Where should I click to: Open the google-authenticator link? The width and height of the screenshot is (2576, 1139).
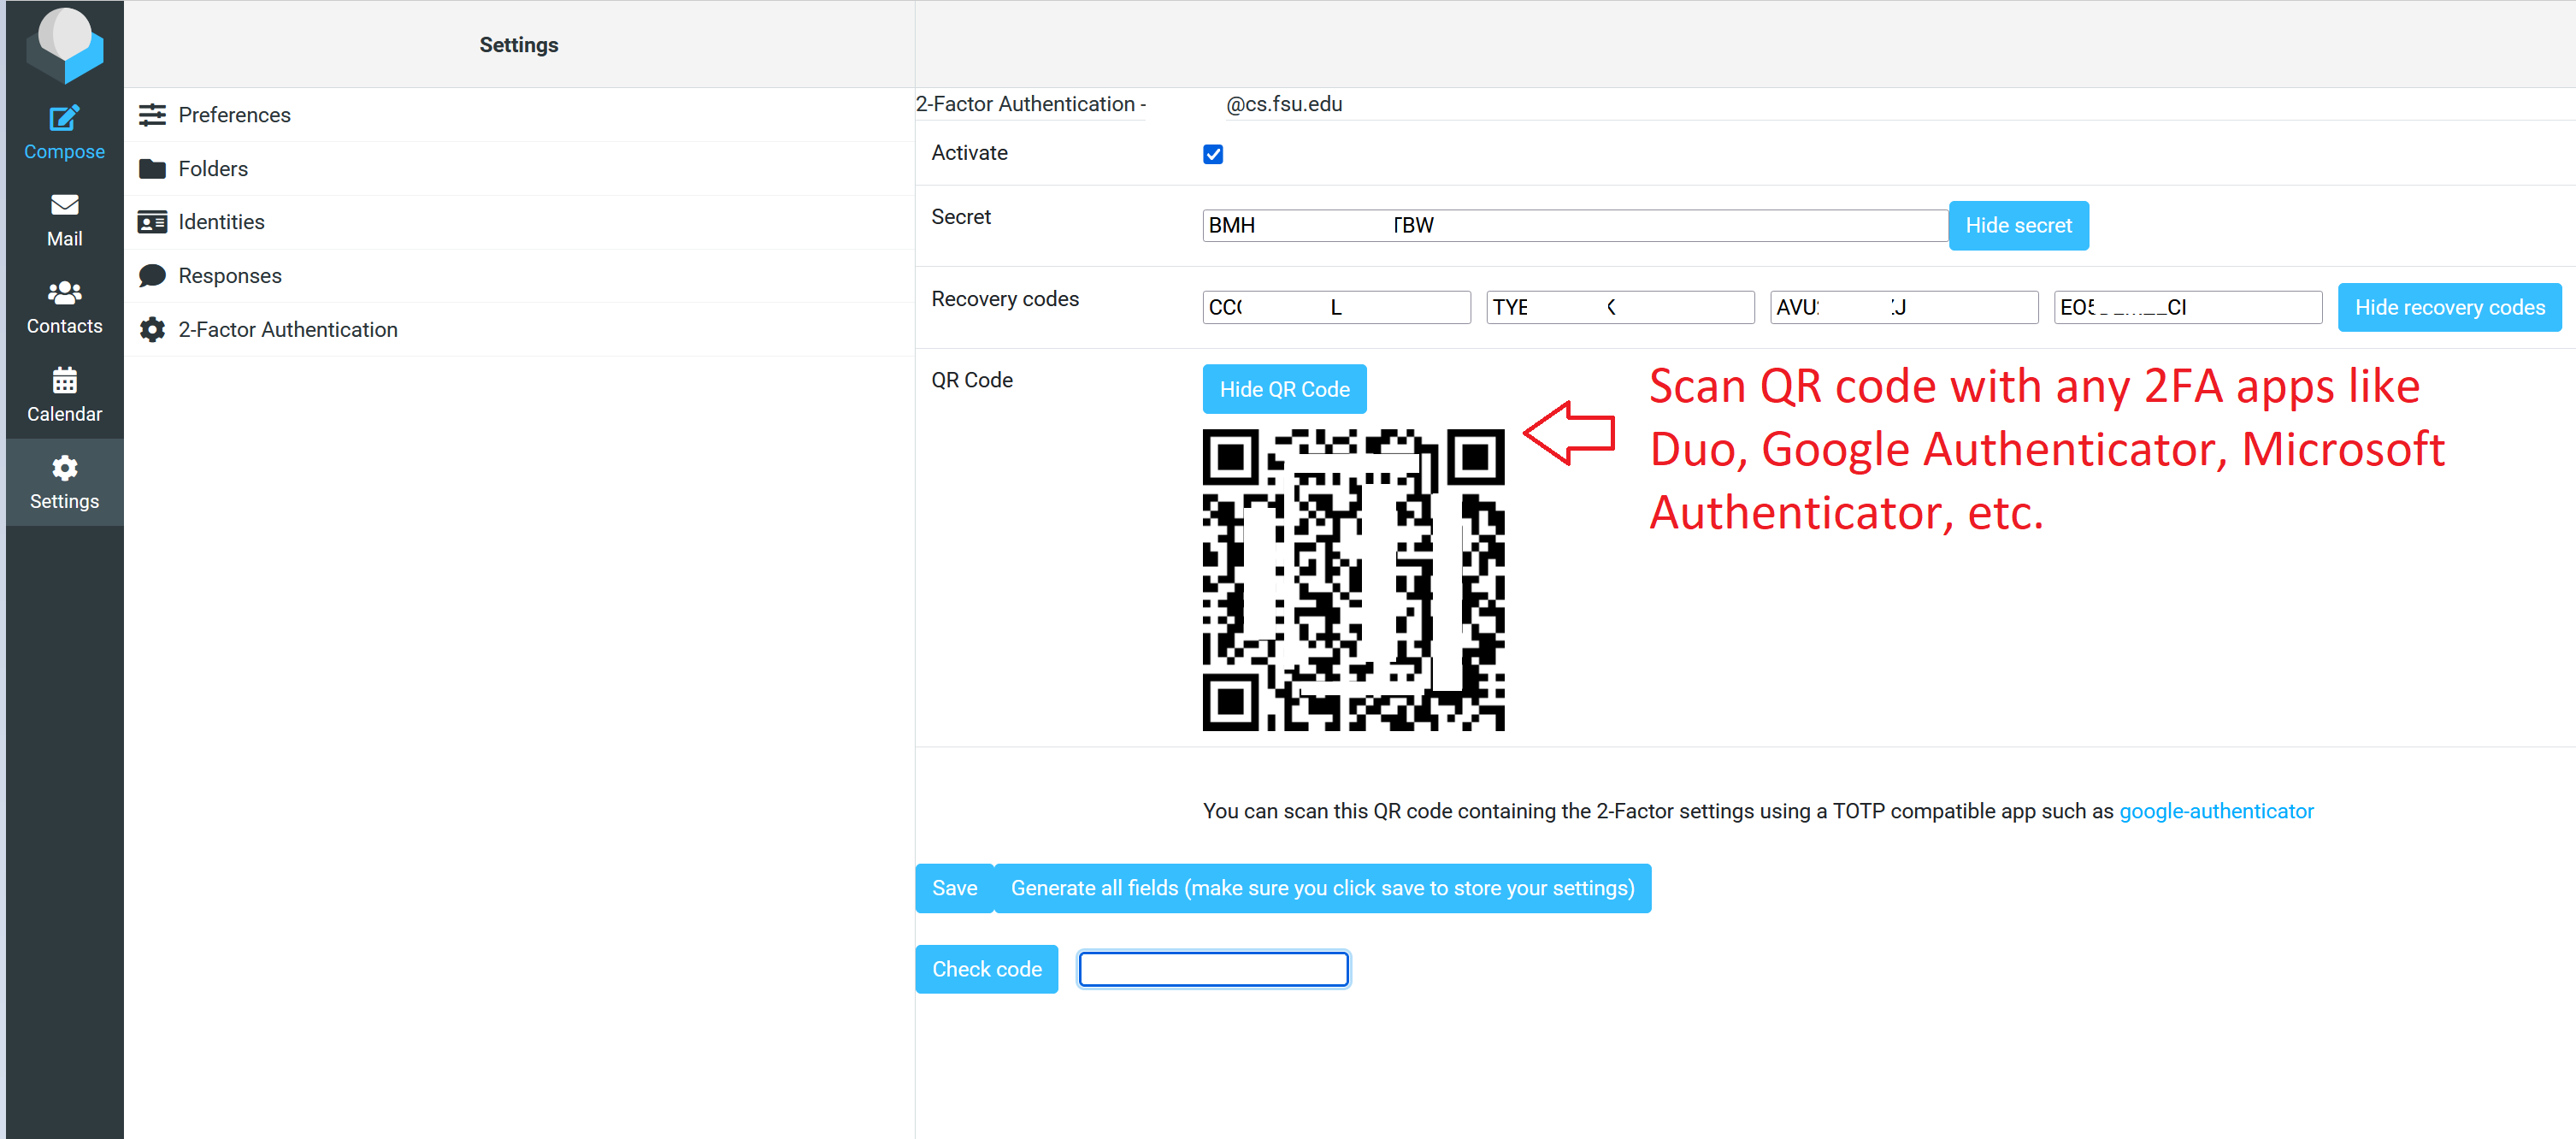pyautogui.click(x=2216, y=811)
